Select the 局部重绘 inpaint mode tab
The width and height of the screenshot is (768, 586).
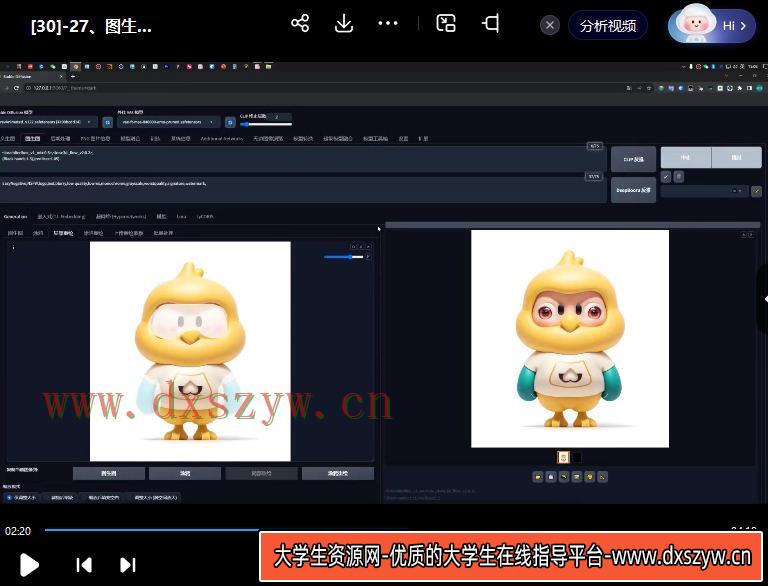coord(63,233)
